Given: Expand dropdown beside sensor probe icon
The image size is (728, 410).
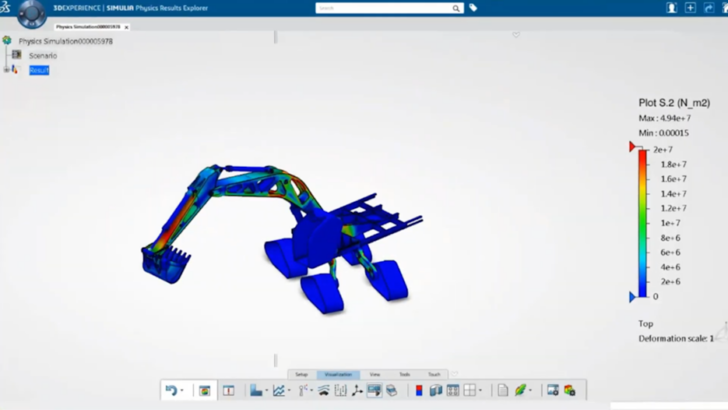Looking at the screenshot, I should (x=312, y=390).
